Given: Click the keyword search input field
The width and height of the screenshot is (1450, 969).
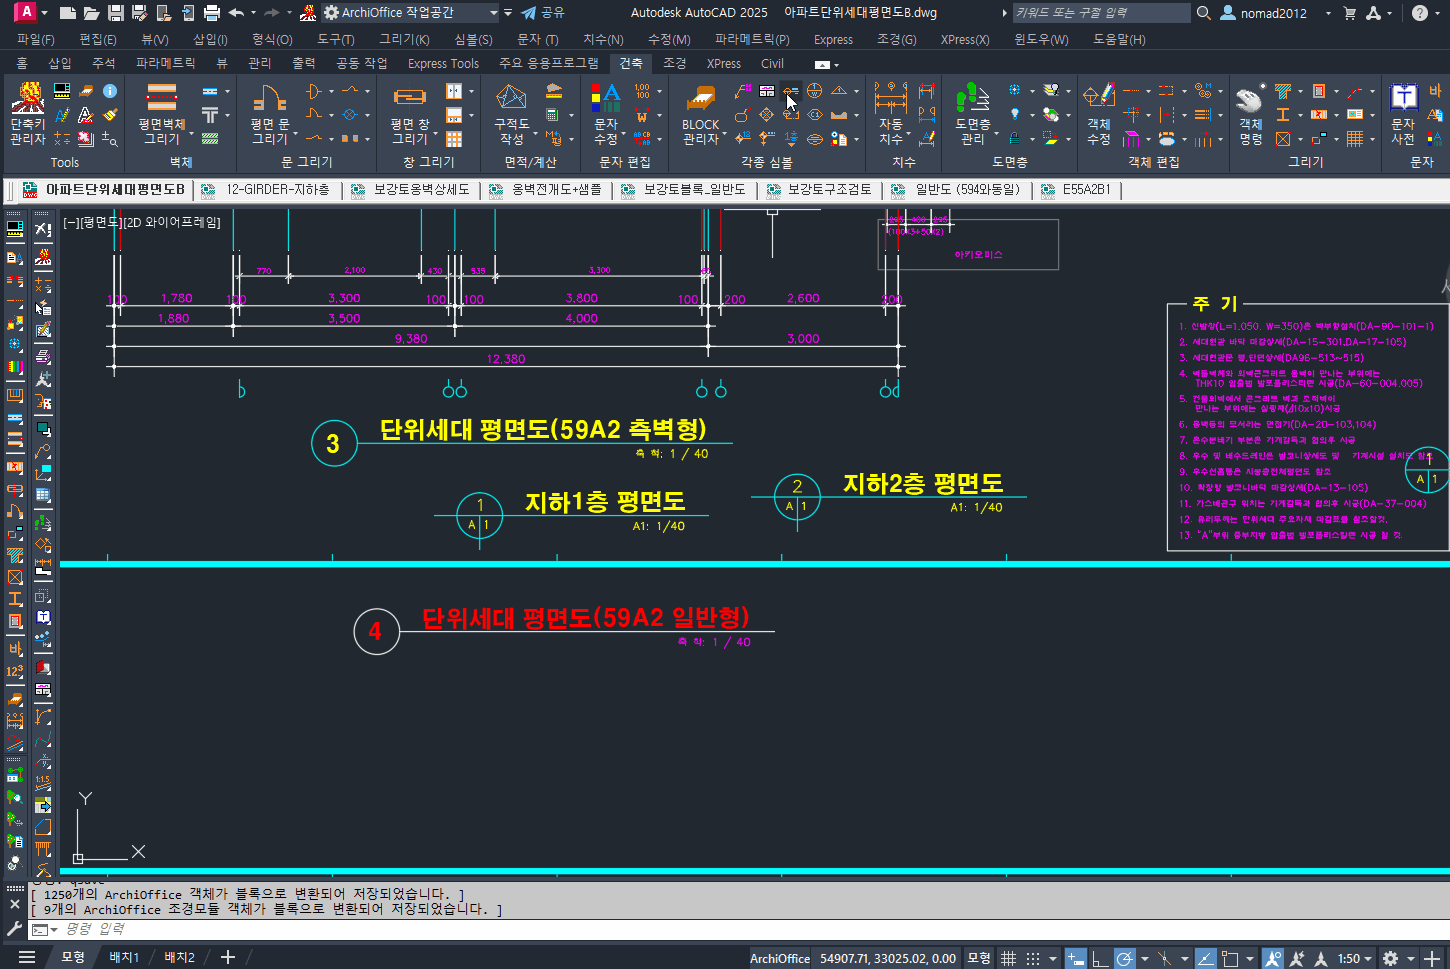Looking at the screenshot, I should (x=1101, y=13).
